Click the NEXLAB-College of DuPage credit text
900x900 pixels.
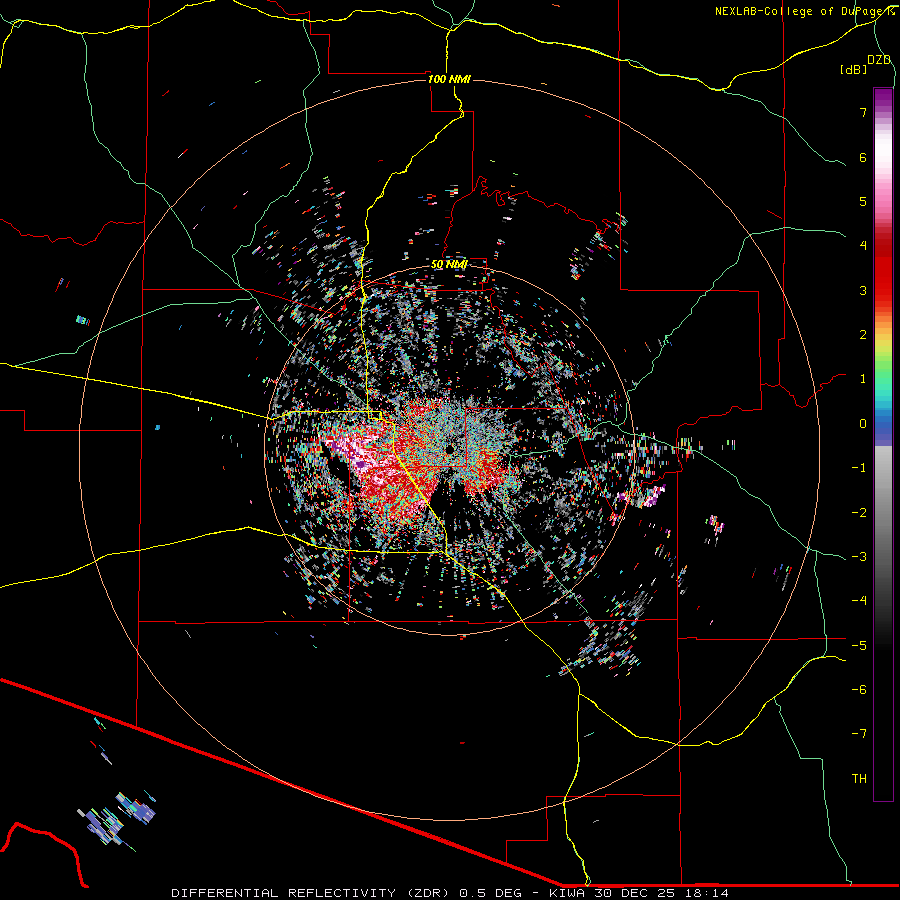click(x=804, y=11)
